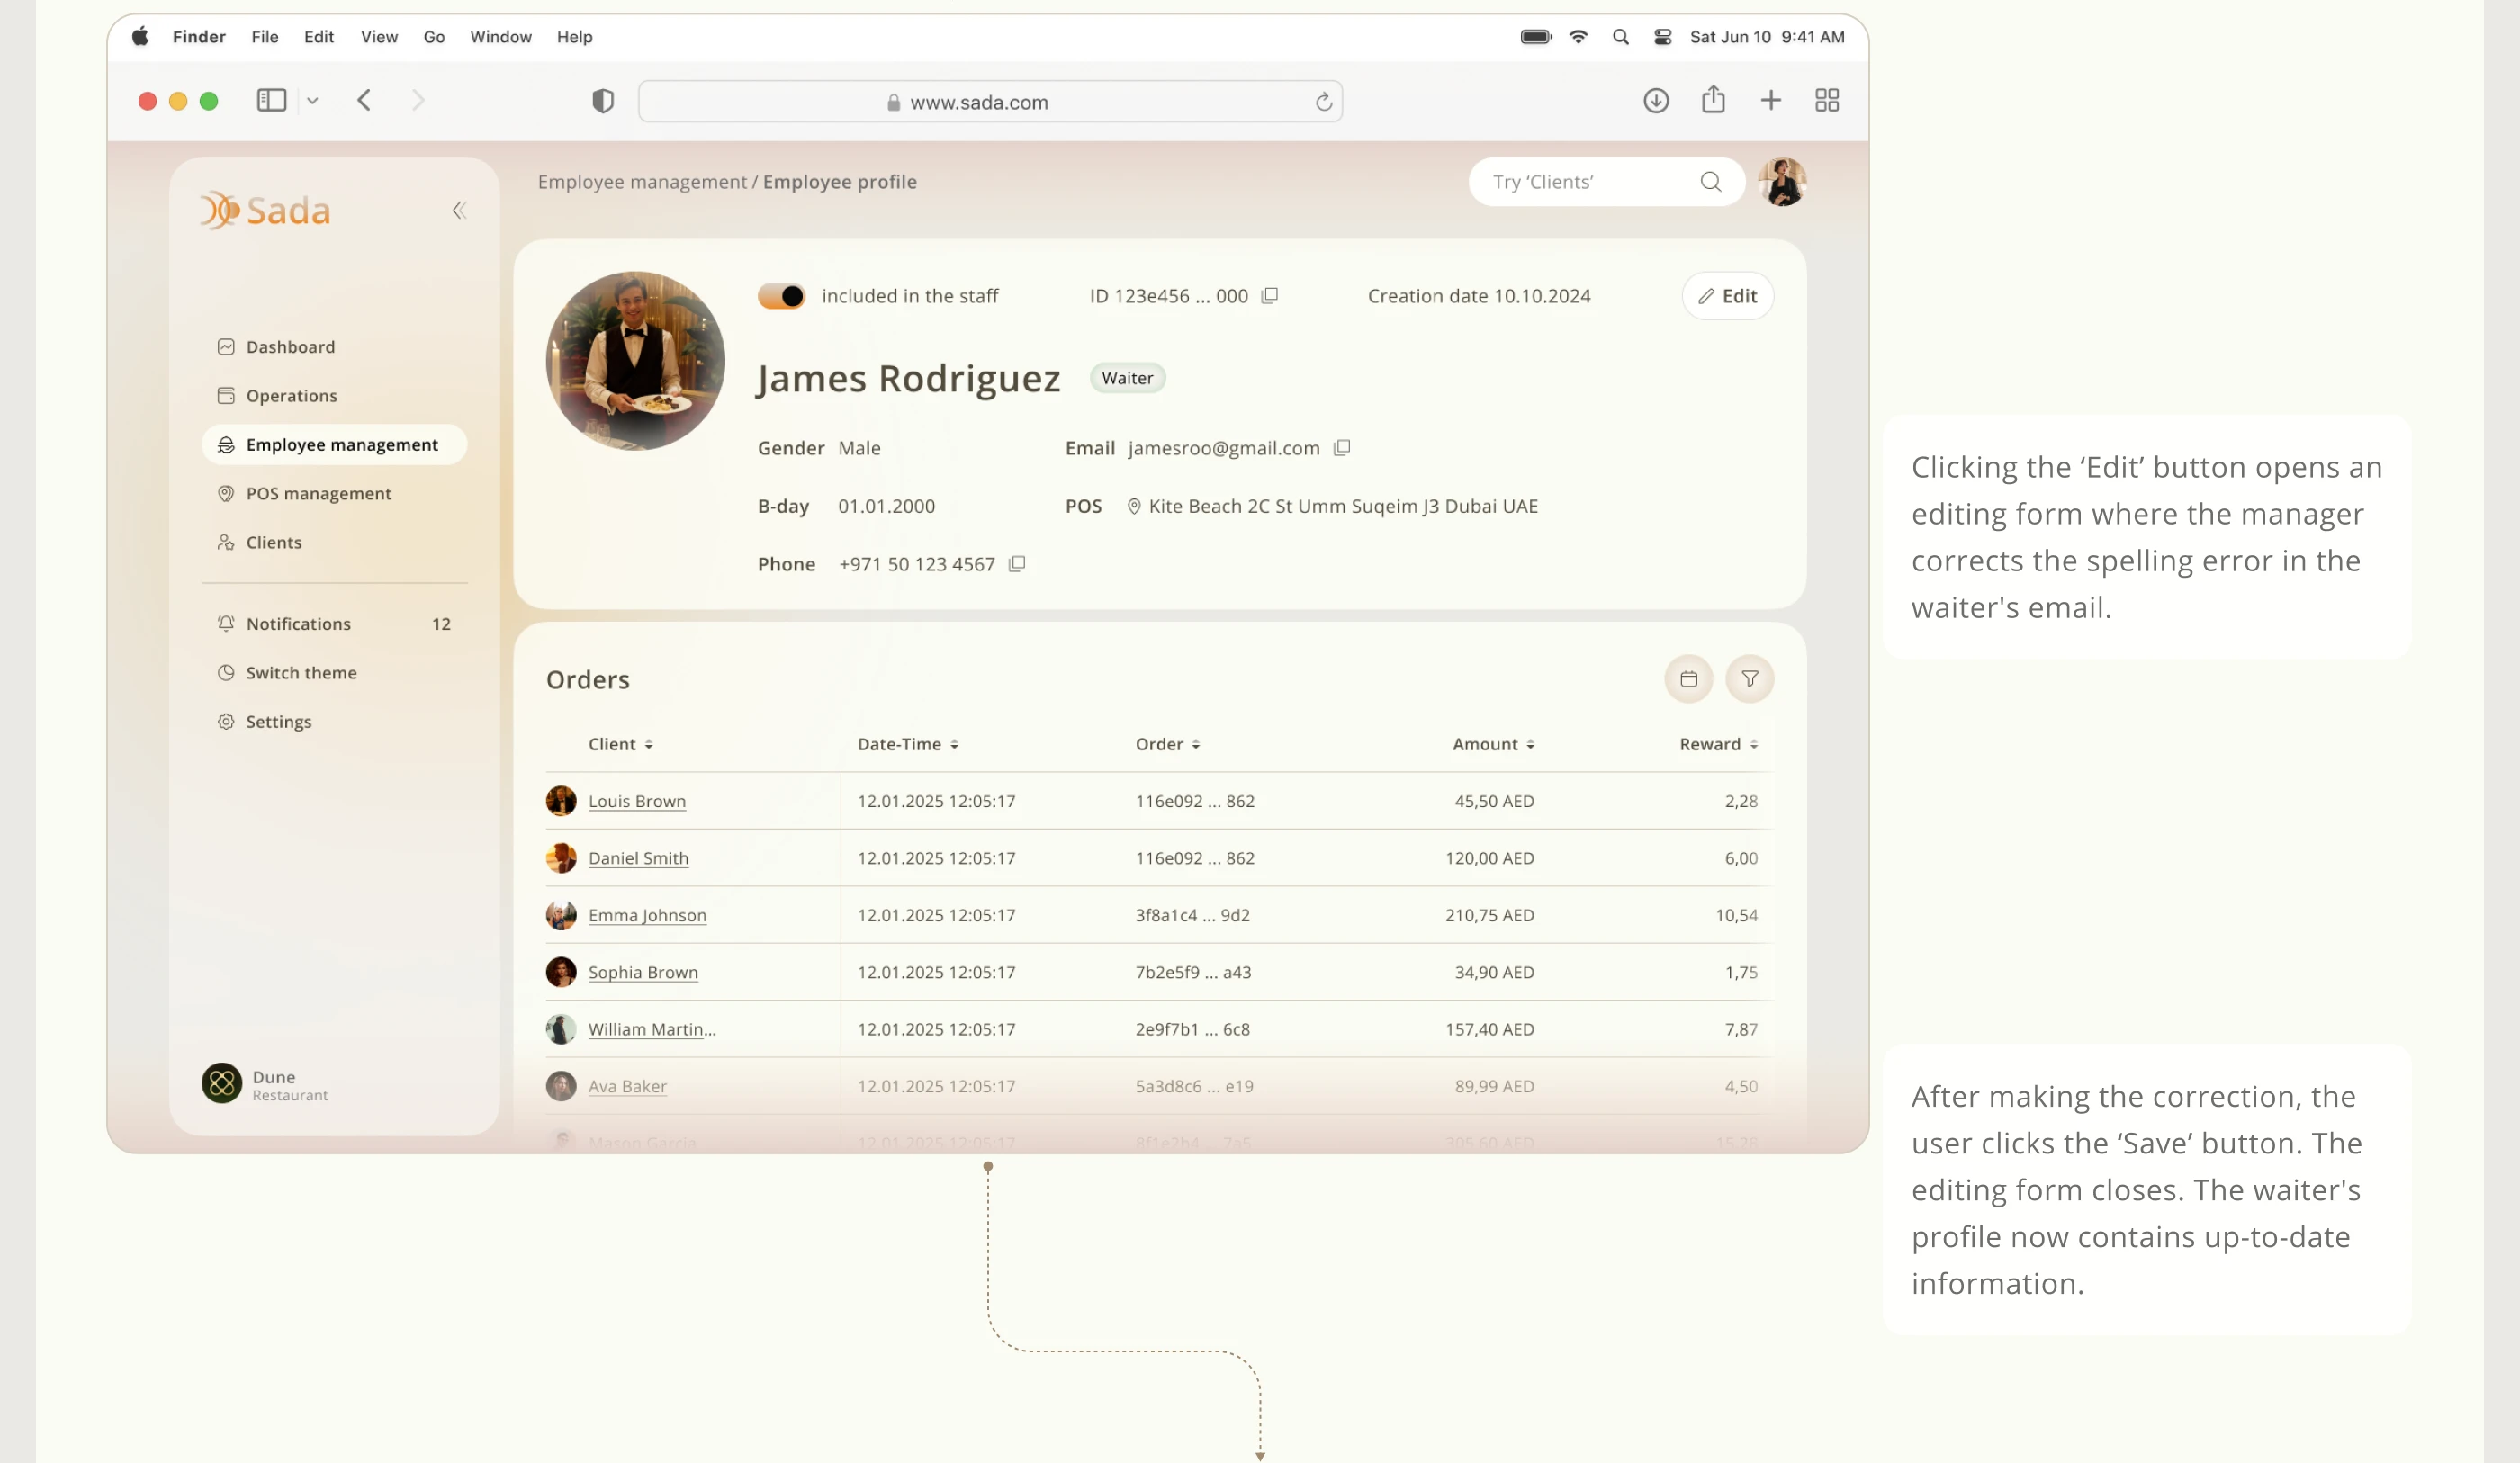This screenshot has height=1463, width=2520.
Task: Open the Apple menu
Action: pyautogui.click(x=140, y=37)
